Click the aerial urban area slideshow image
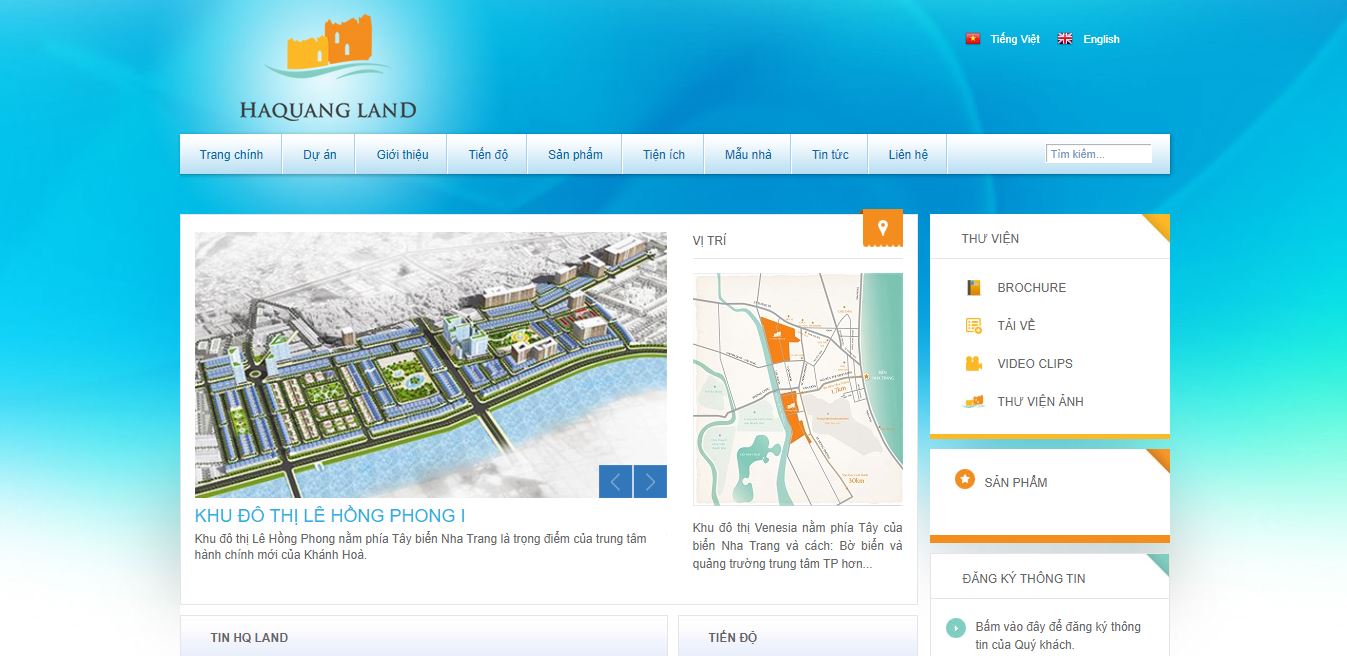This screenshot has height=656, width=1347. tap(431, 365)
